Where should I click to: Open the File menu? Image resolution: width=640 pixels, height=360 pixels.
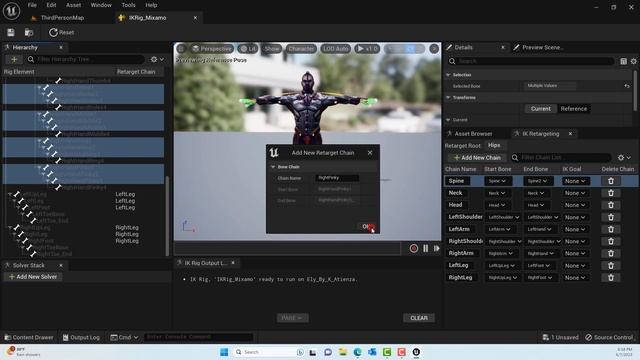click(32, 5)
